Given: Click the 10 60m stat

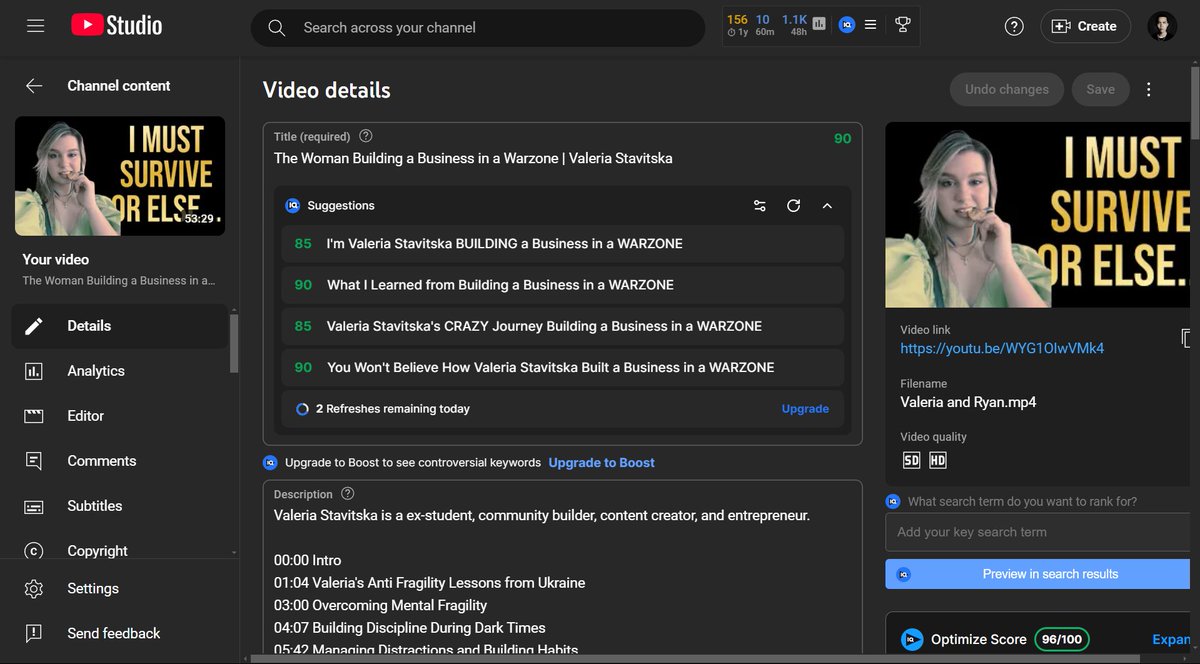Looking at the screenshot, I should click(x=764, y=25).
